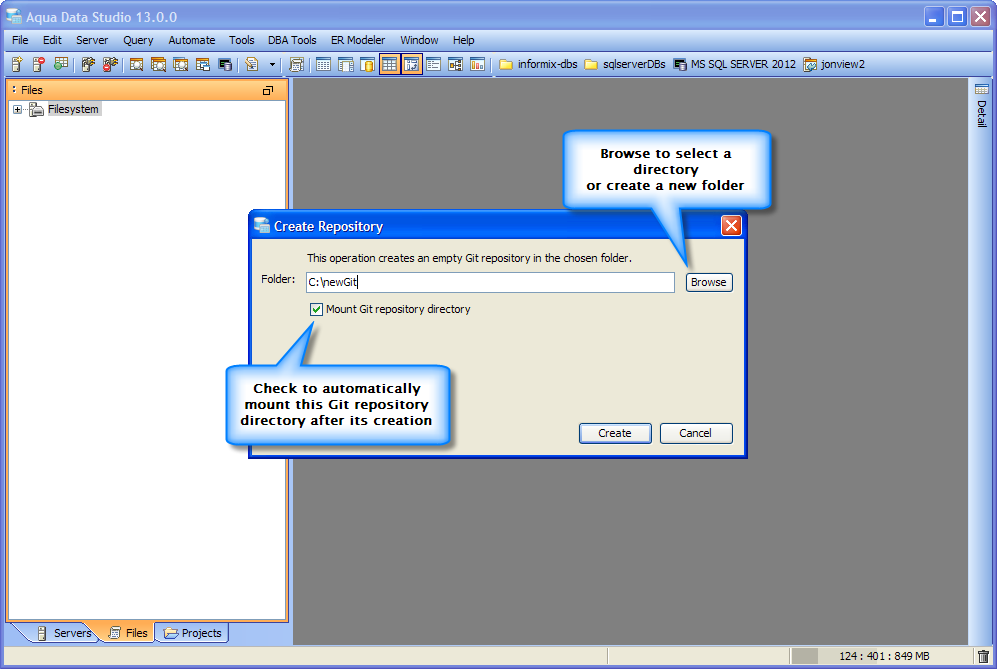Open the Window menu
This screenshot has width=997, height=669.
419,40
